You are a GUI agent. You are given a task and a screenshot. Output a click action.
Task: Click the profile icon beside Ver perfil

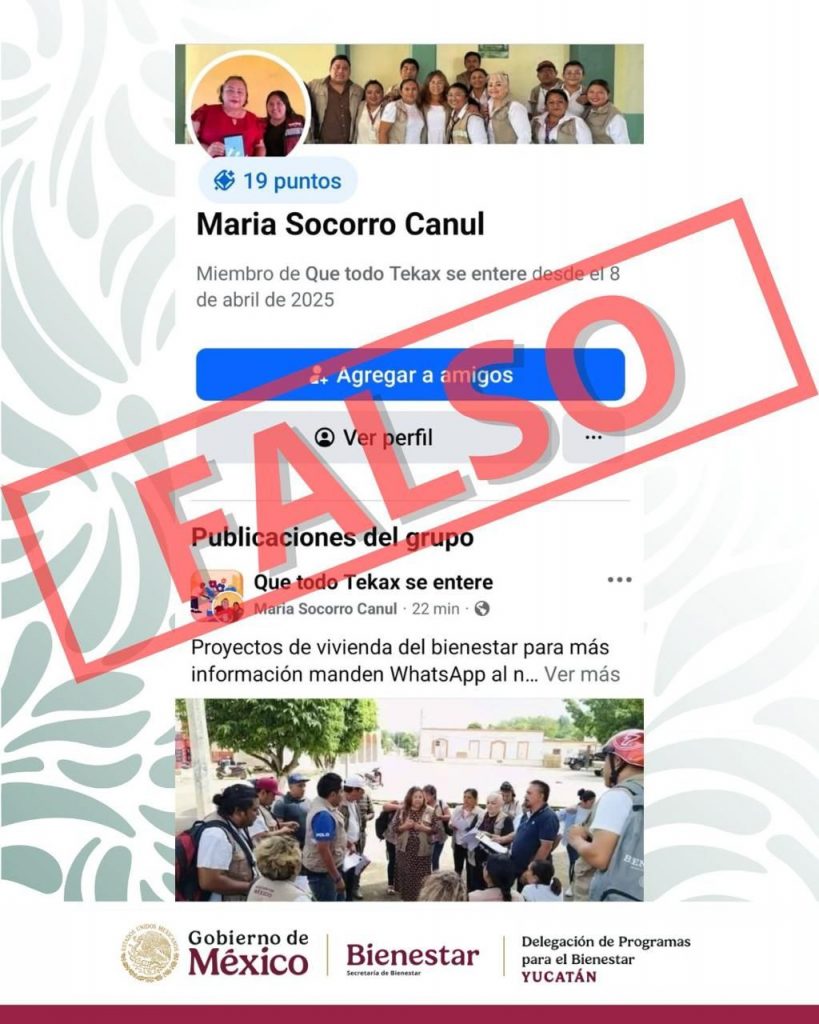tap(325, 438)
